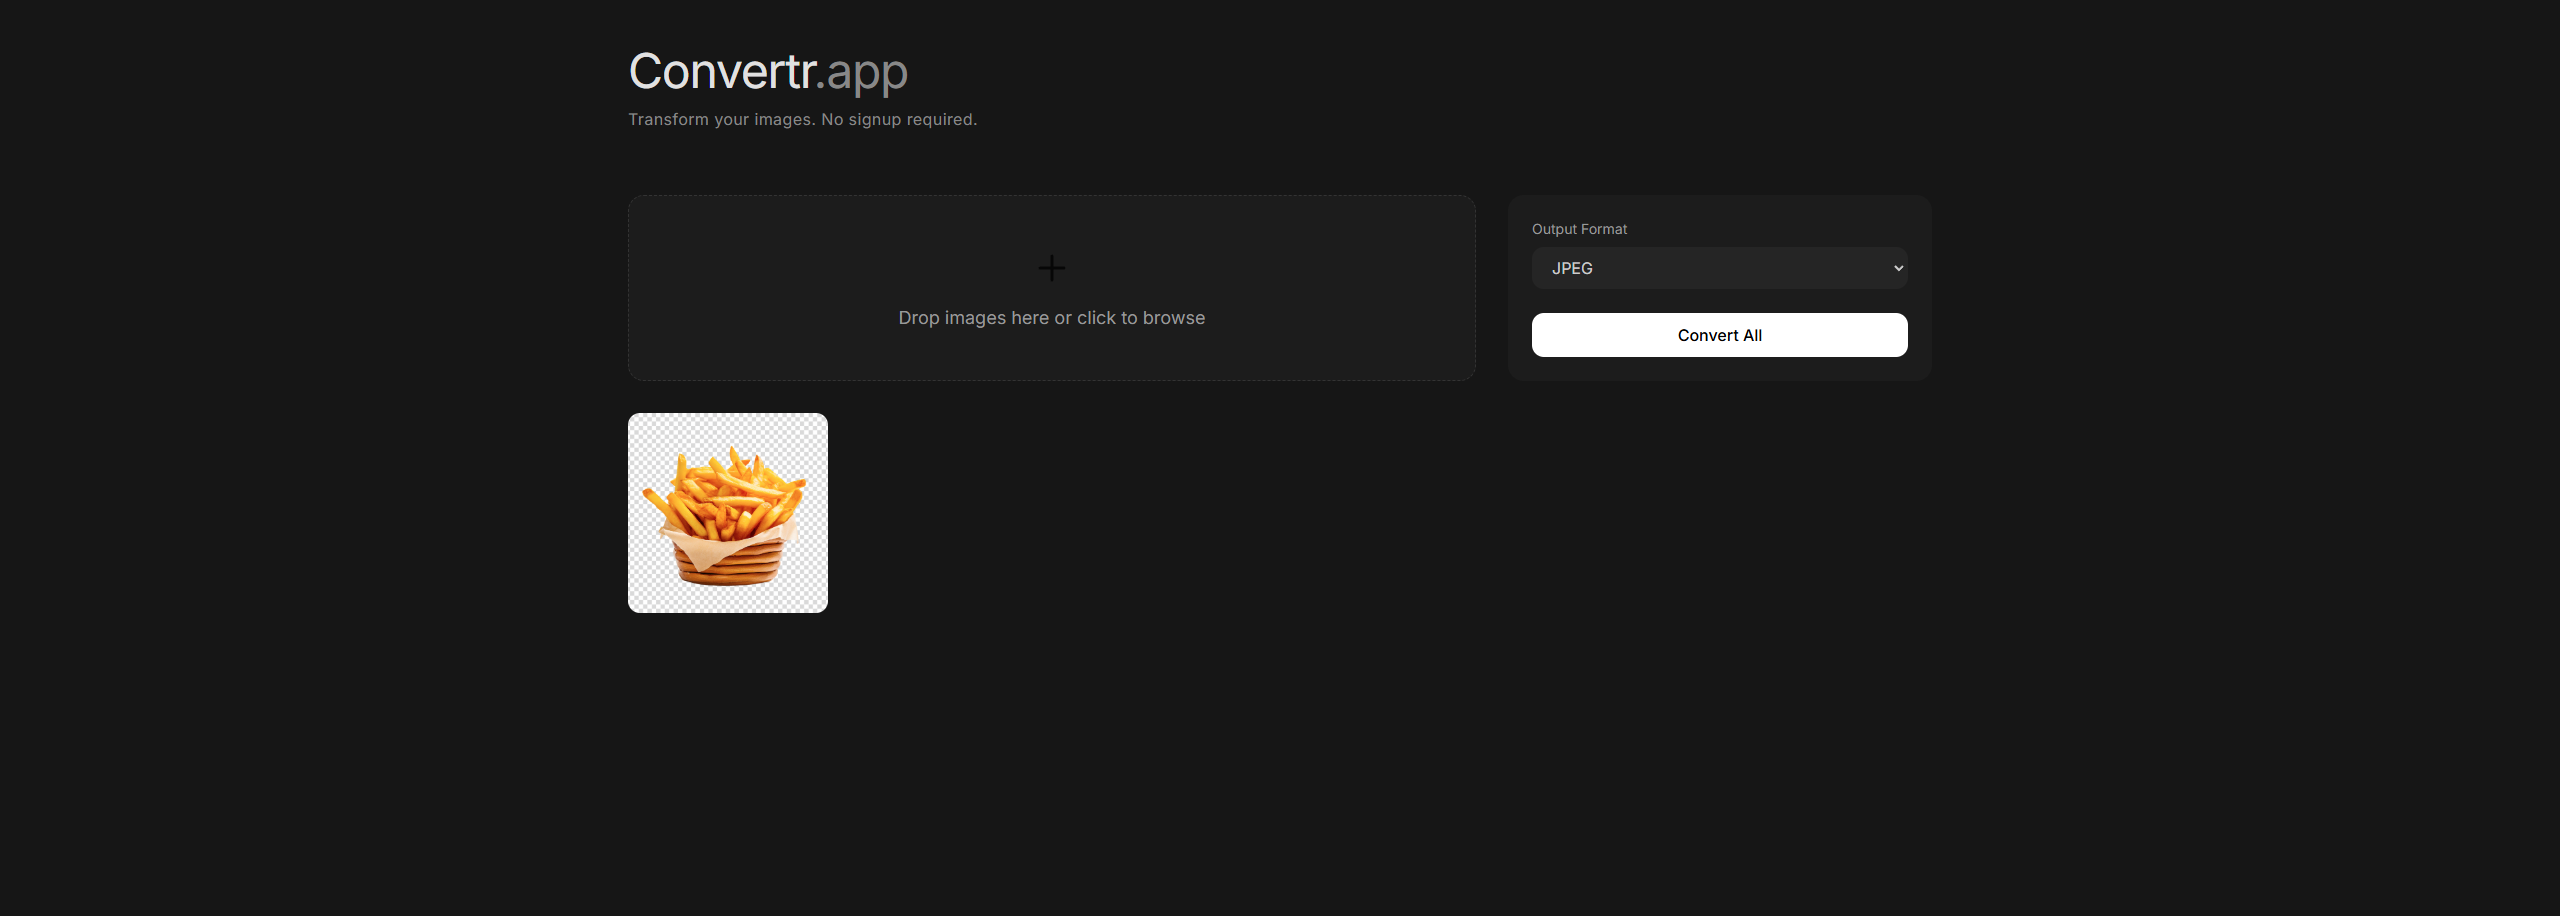
Task: Click the word 'browse' in the dropzone text
Action: click(1174, 318)
